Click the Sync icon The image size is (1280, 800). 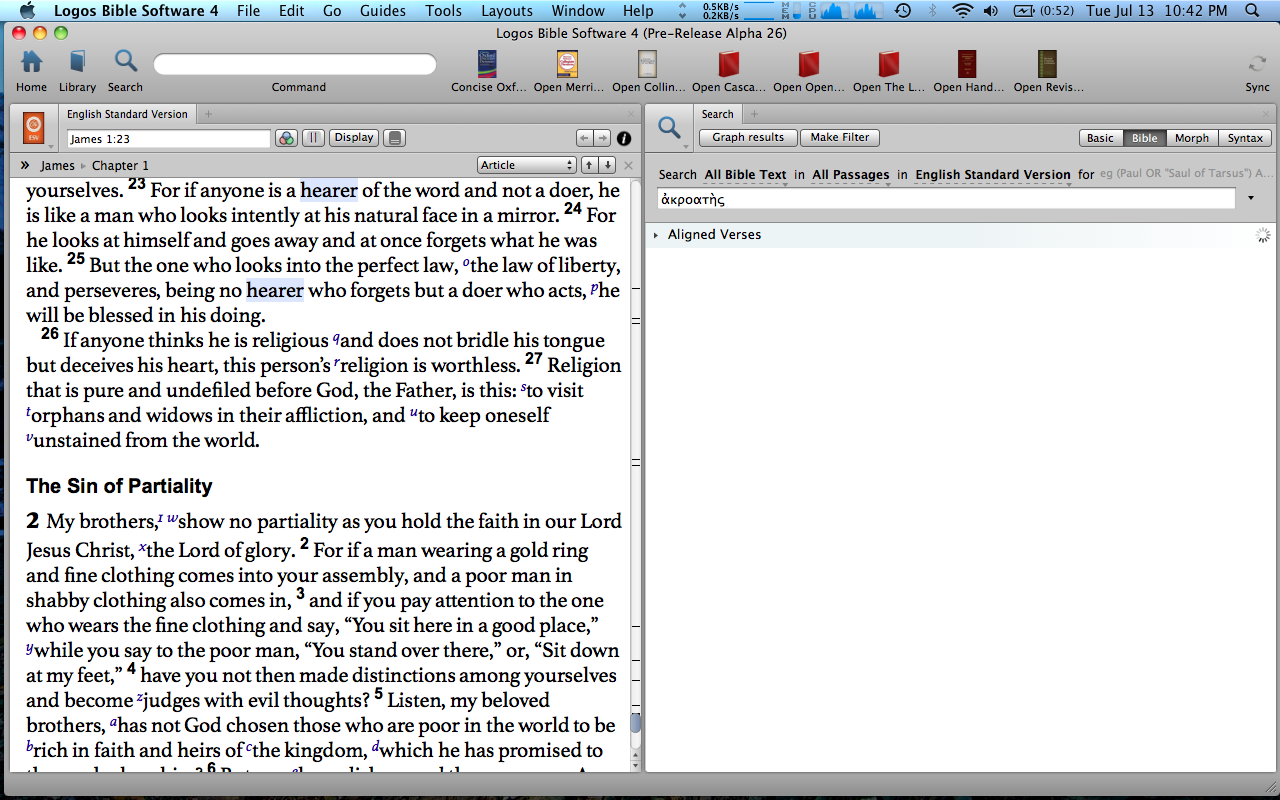1257,64
